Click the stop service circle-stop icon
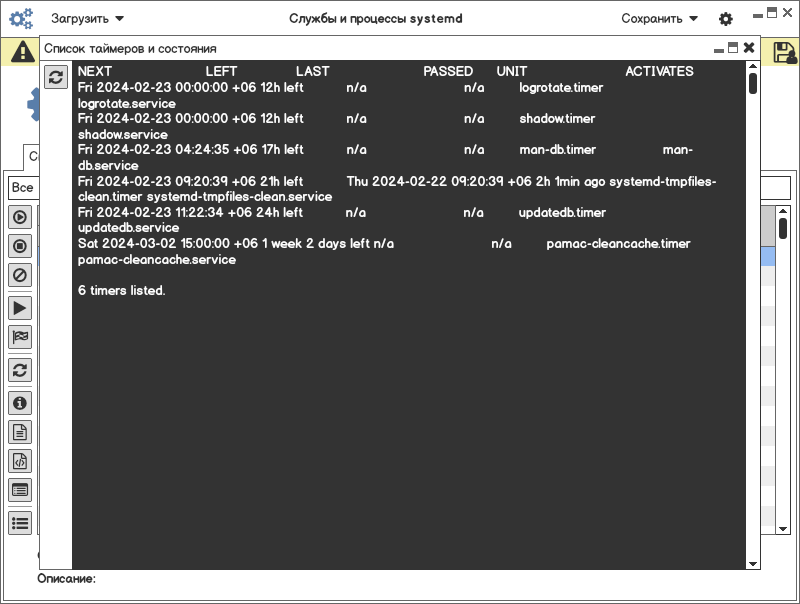Screen dimensions: 800x604 pyautogui.click(x=20, y=246)
